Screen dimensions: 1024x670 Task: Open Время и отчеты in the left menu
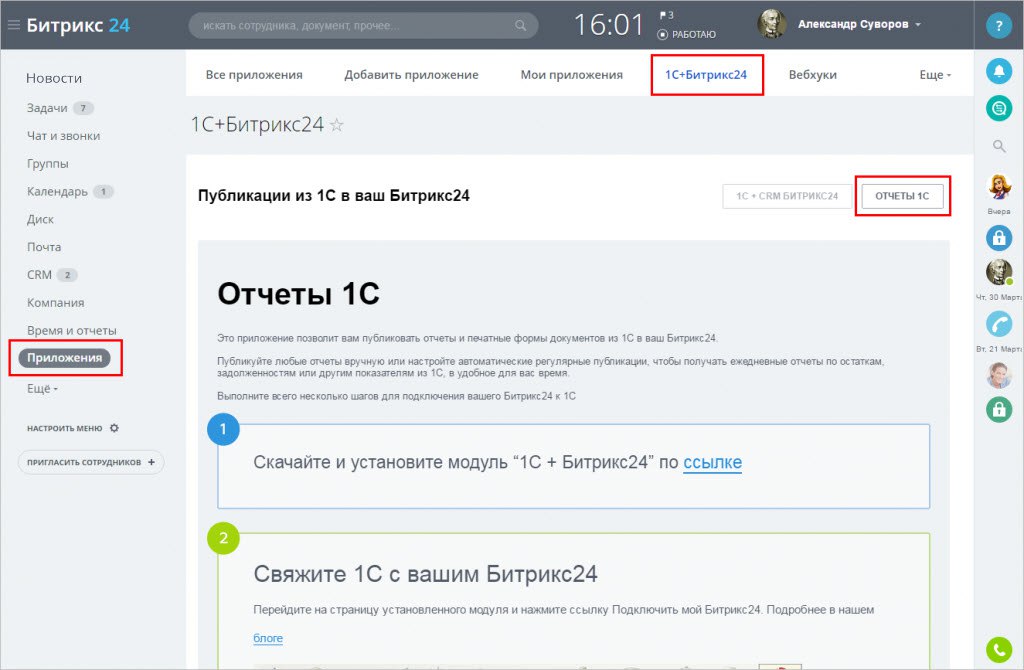[x=71, y=330]
